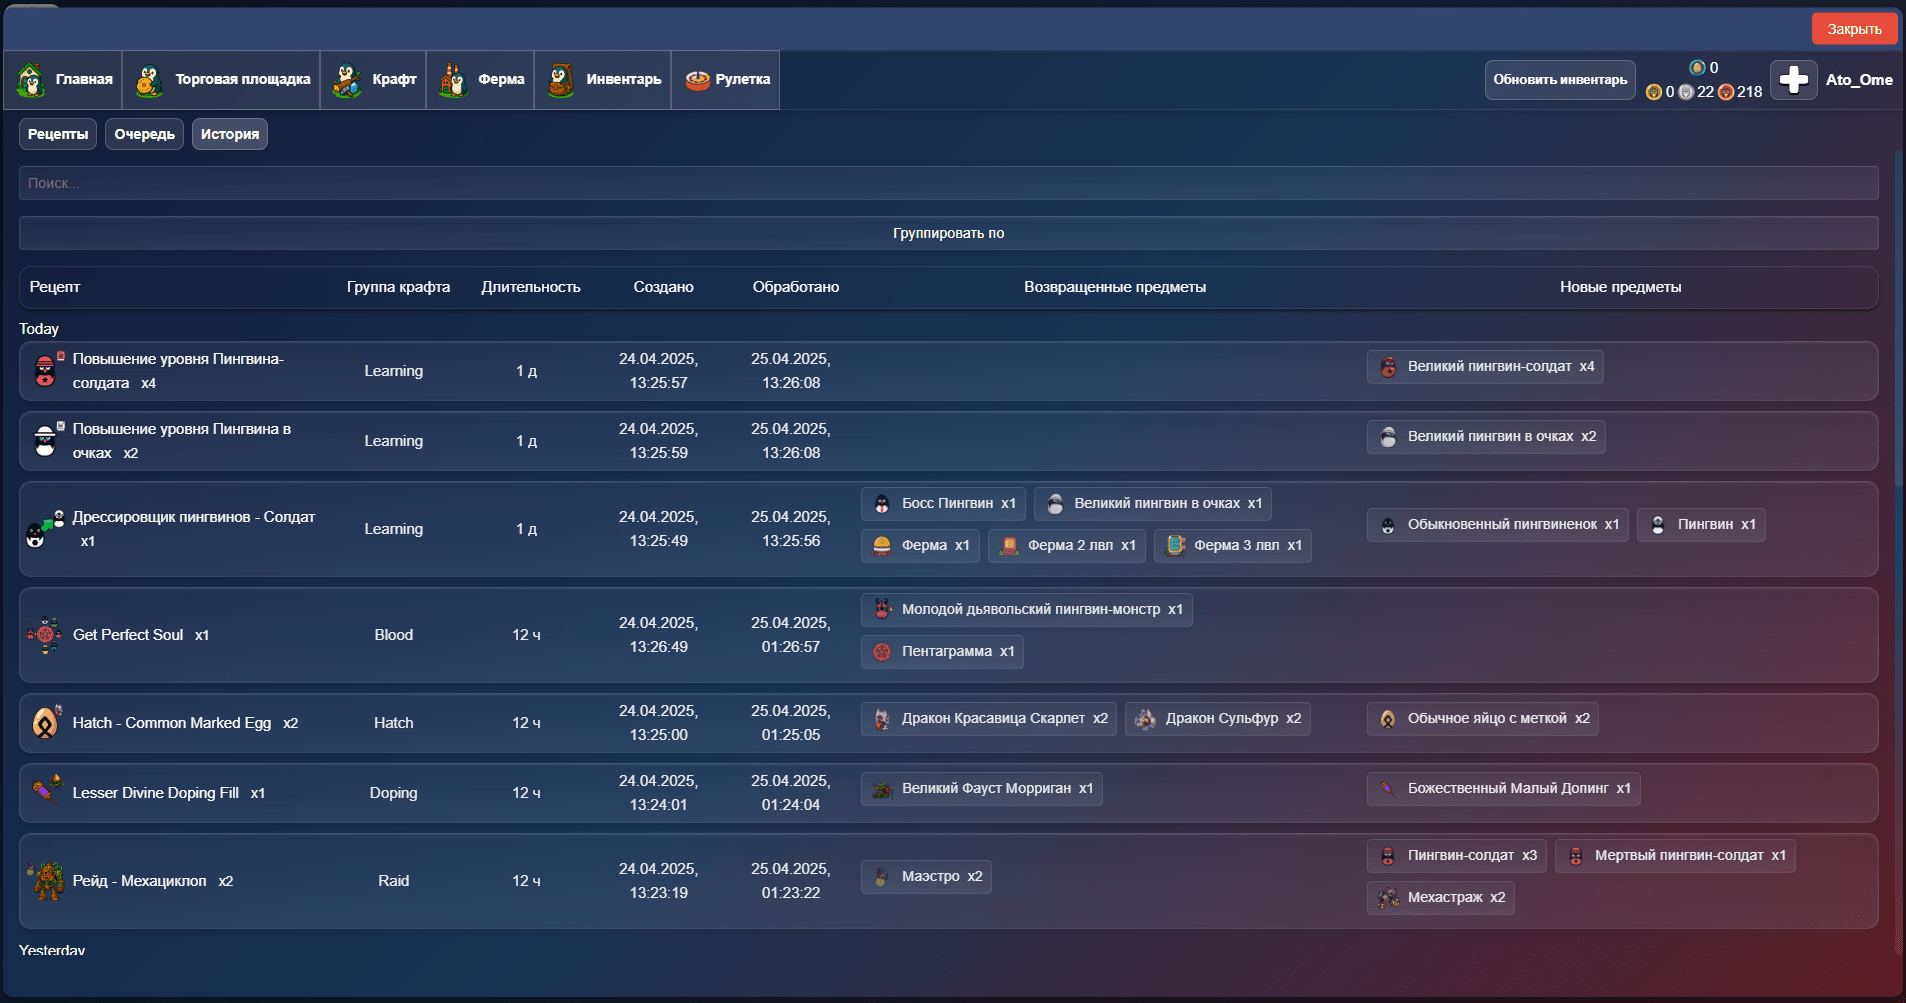Click the Группа крафта column header
This screenshot has width=1906, height=1003.
(398, 287)
